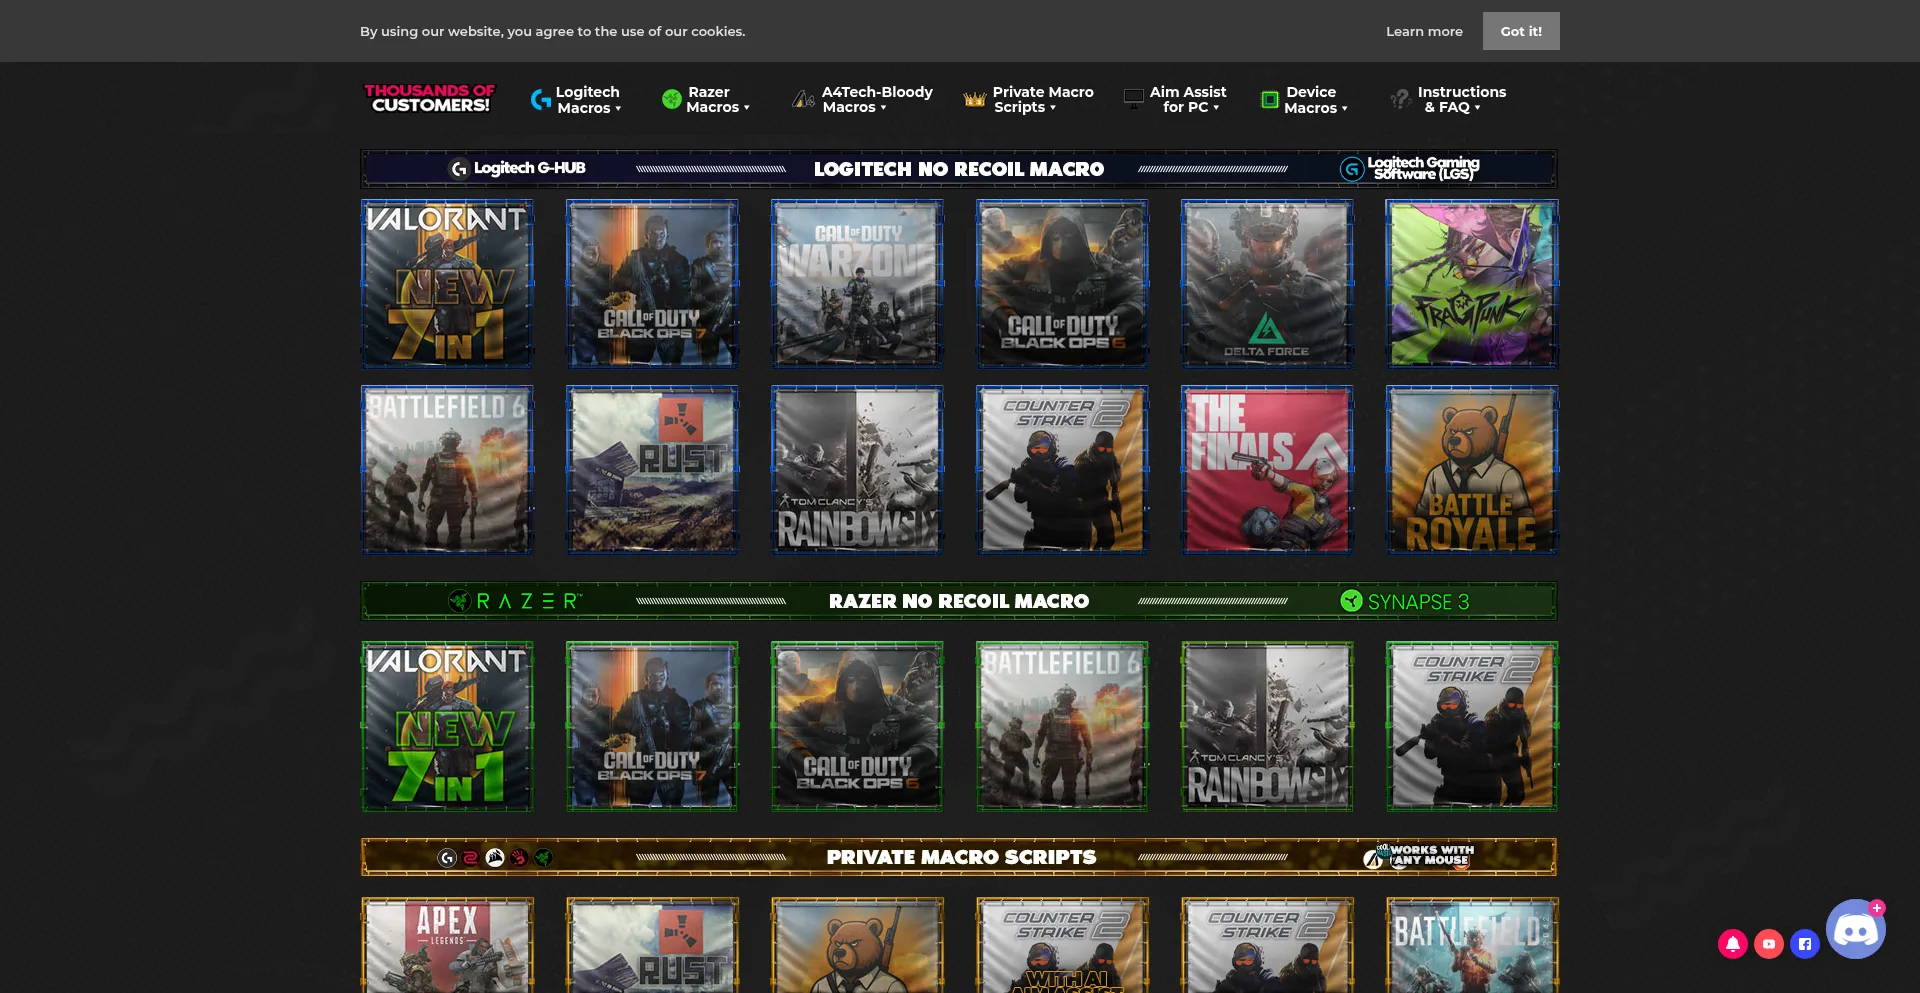Expand the Instructions & FAQ menu
Screen dimensions: 1920x993
click(1448, 99)
